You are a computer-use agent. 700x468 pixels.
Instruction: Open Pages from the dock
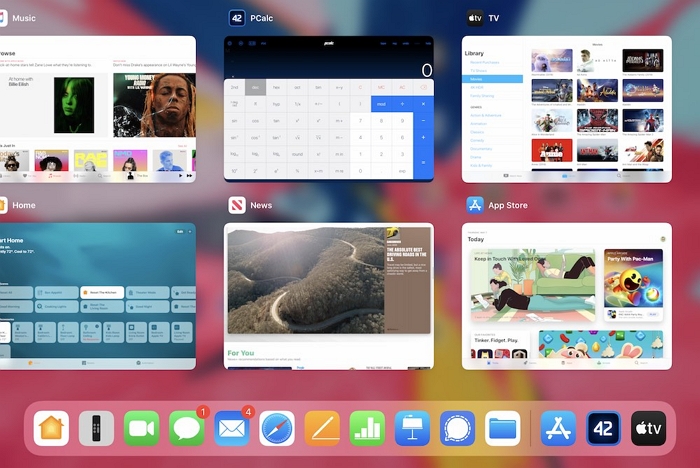pyautogui.click(x=322, y=429)
